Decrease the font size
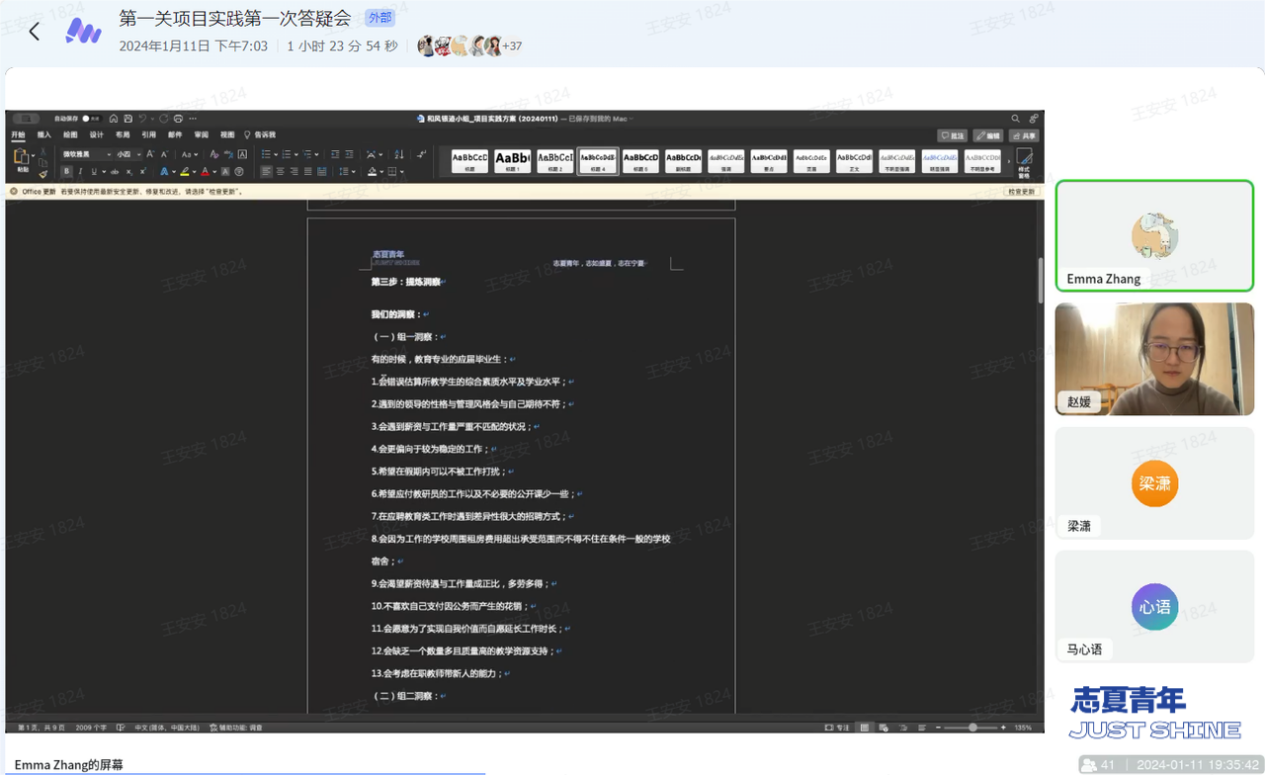 click(x=164, y=154)
